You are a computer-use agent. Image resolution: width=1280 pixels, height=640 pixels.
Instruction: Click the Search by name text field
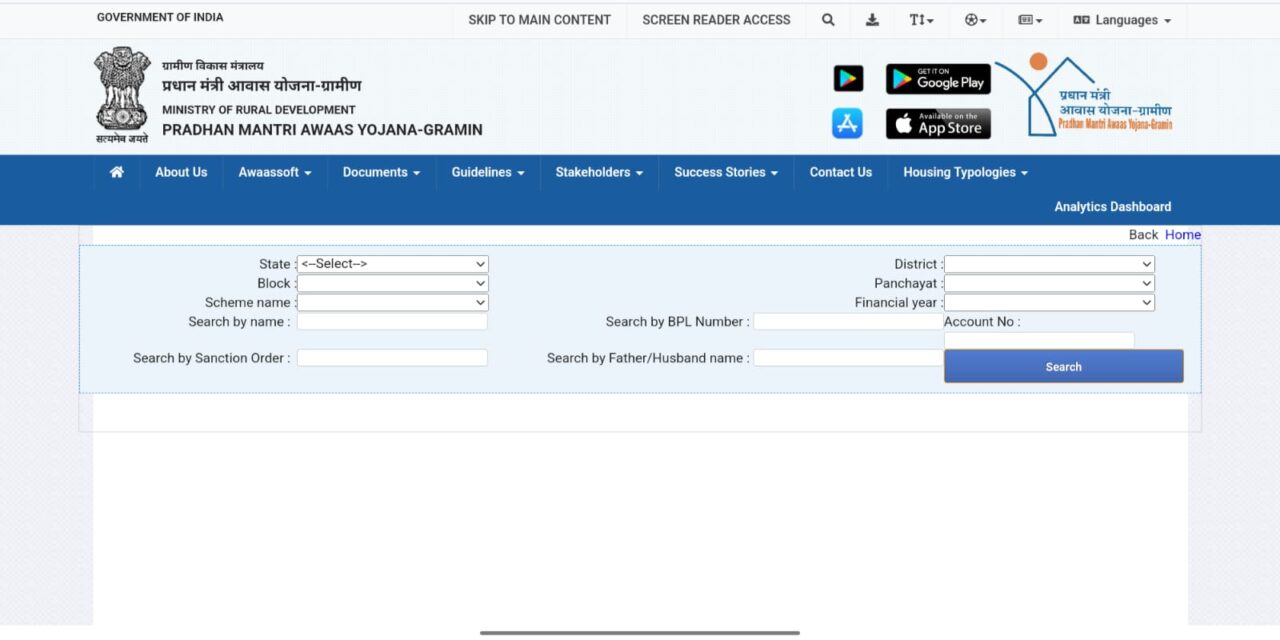(392, 322)
